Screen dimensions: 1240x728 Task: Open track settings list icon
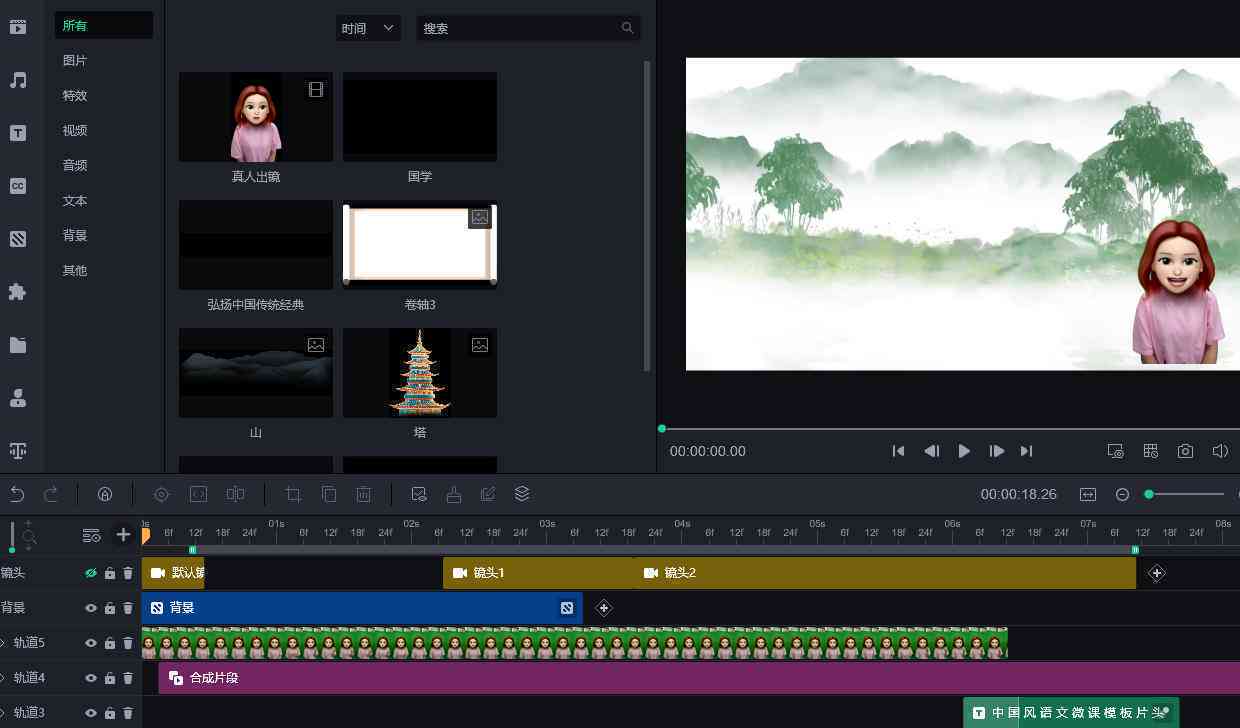(x=91, y=536)
